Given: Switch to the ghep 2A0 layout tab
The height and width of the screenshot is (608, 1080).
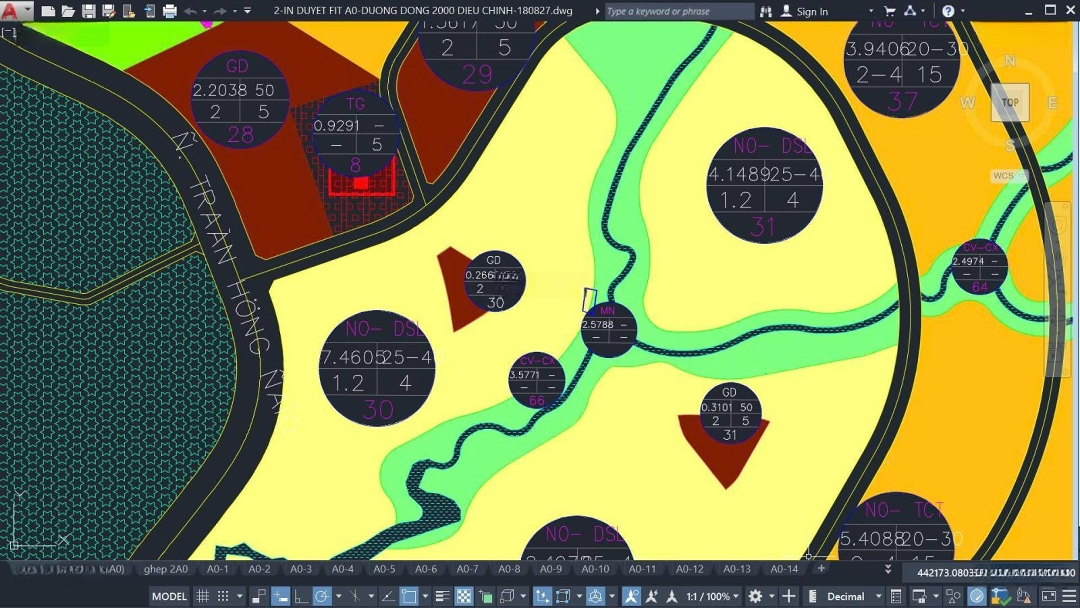Looking at the screenshot, I should coord(165,569).
